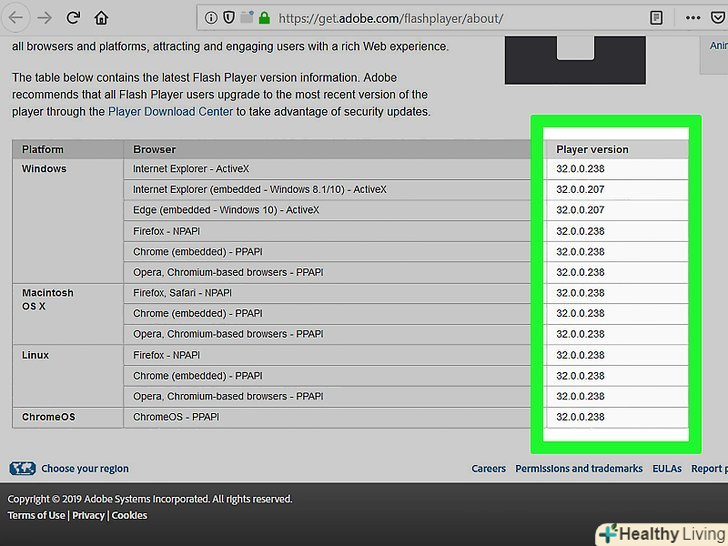Click the copyright 2019 Adobe Systems text
The height and width of the screenshot is (546, 728).
coord(150,499)
